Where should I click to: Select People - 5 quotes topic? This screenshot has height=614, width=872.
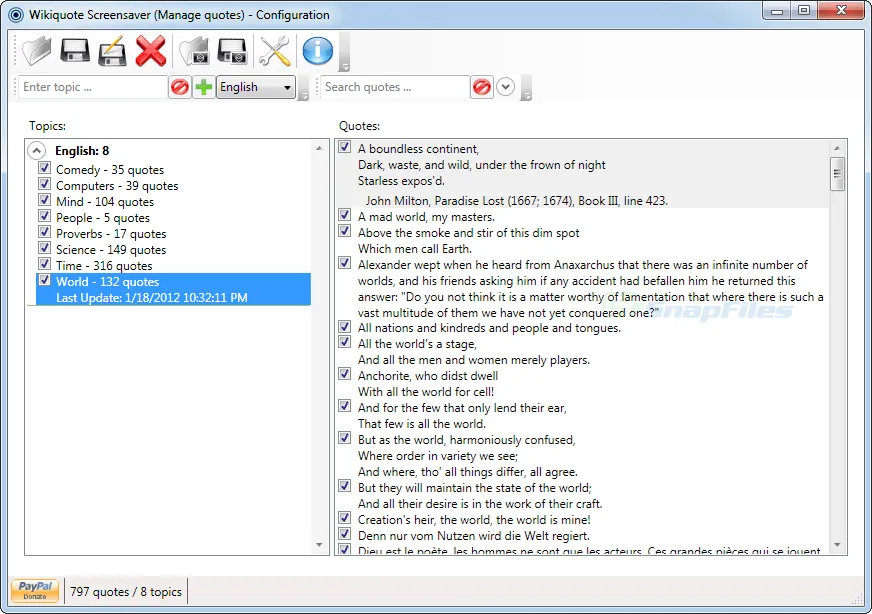click(103, 218)
